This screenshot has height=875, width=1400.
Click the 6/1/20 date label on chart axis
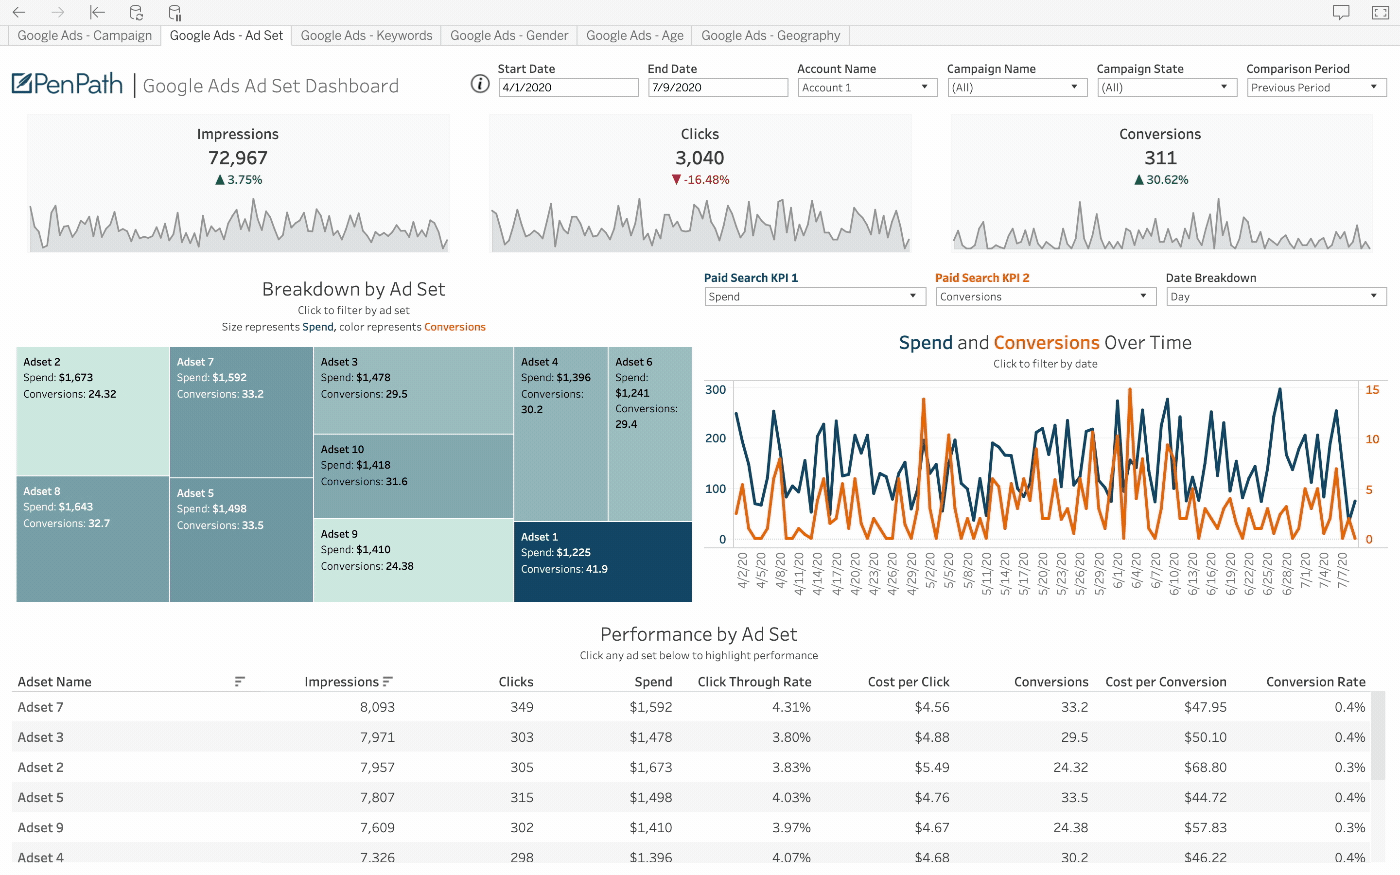[x=1118, y=573]
